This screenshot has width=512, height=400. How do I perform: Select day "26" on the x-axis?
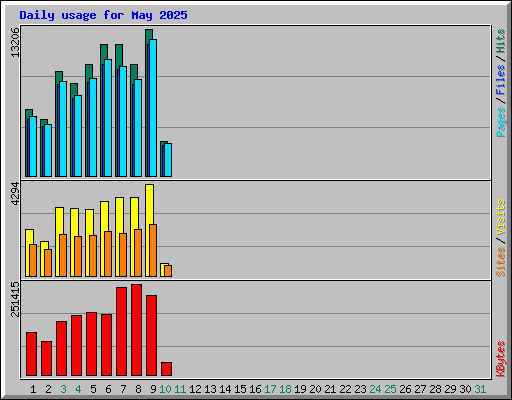point(405,389)
